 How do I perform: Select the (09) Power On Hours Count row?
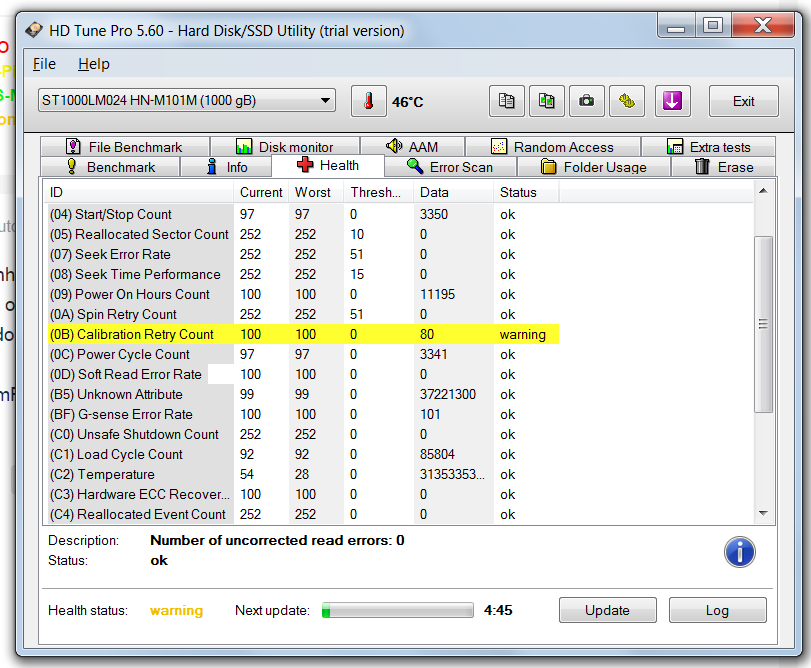(x=302, y=294)
